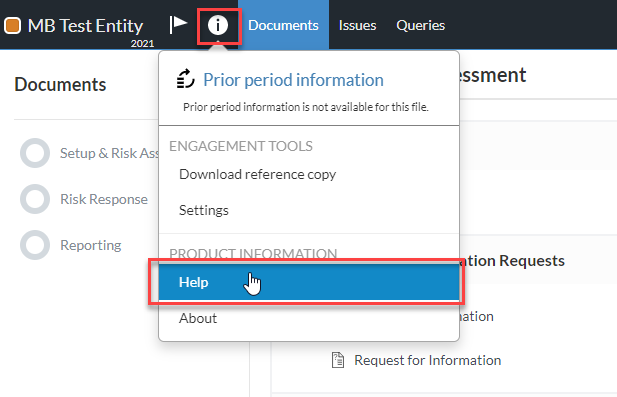Select the Setup & Risk Assessment status circle
Screen dimensions: 617x397
click(x=35, y=153)
